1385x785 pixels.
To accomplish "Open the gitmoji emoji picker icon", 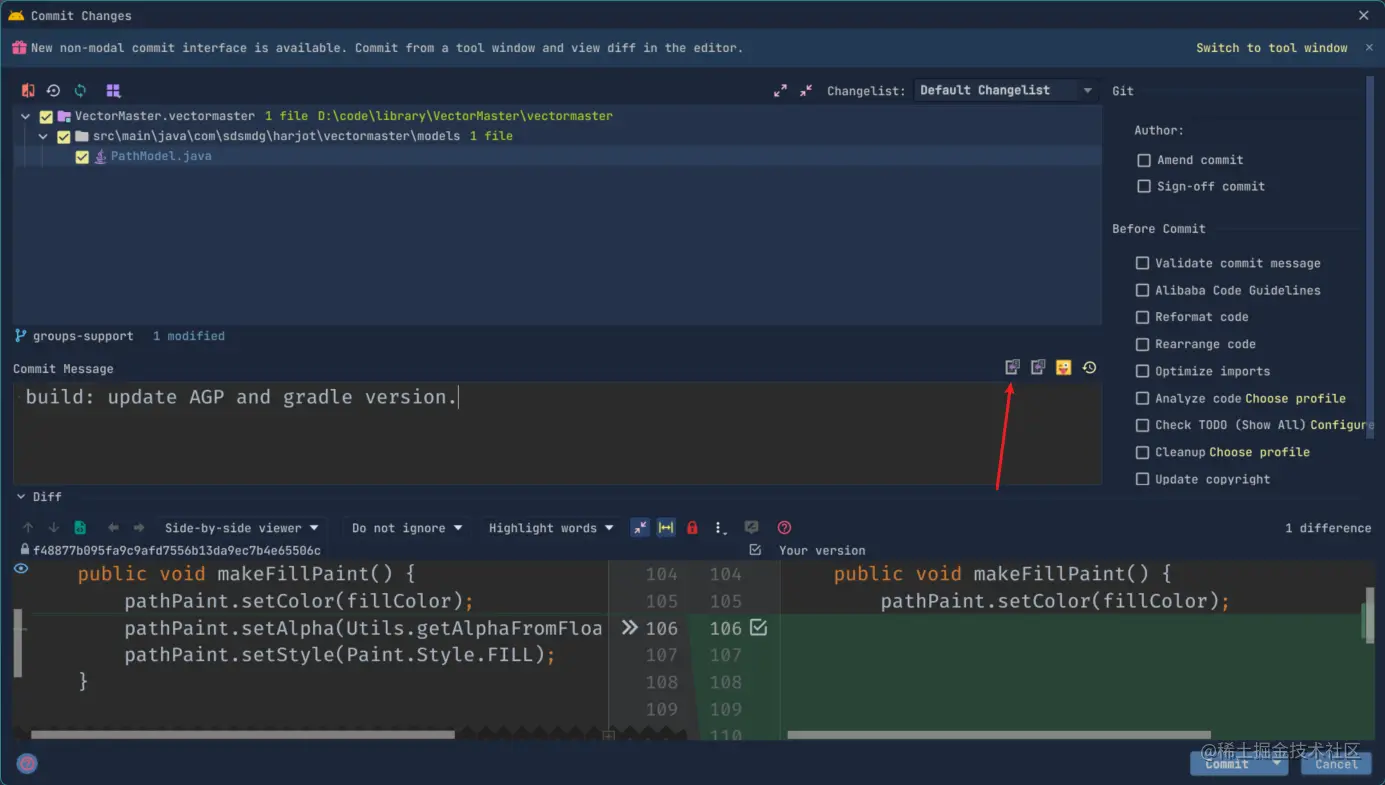I will (x=1063, y=368).
